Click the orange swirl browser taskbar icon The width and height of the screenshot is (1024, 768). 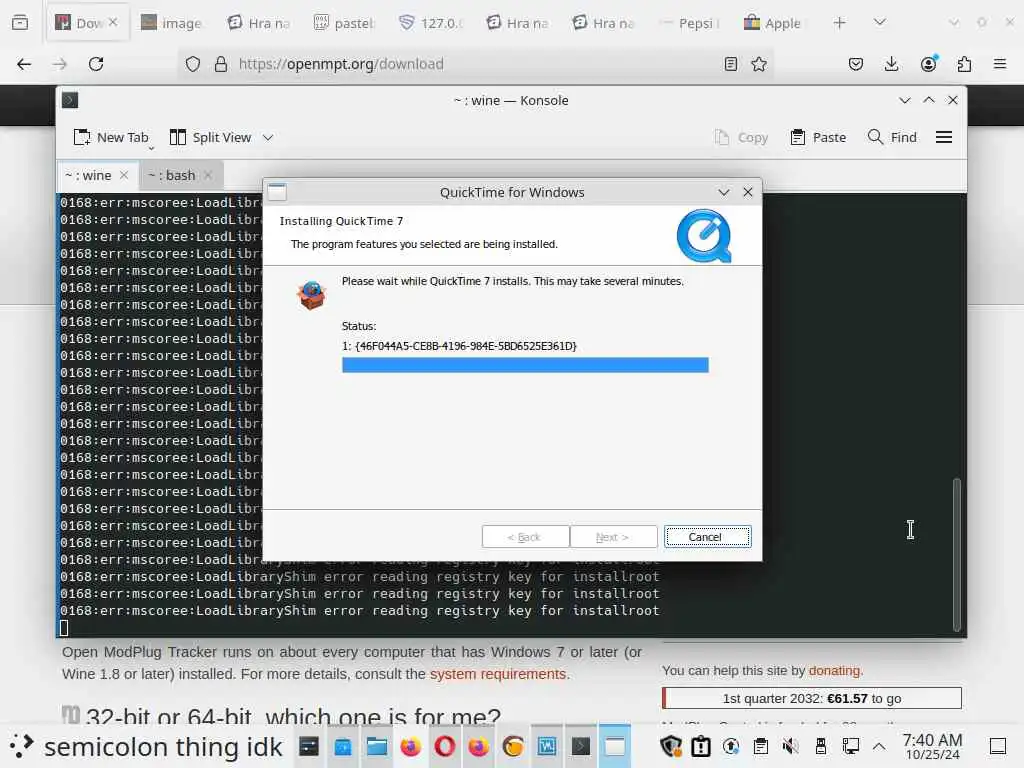click(x=513, y=746)
